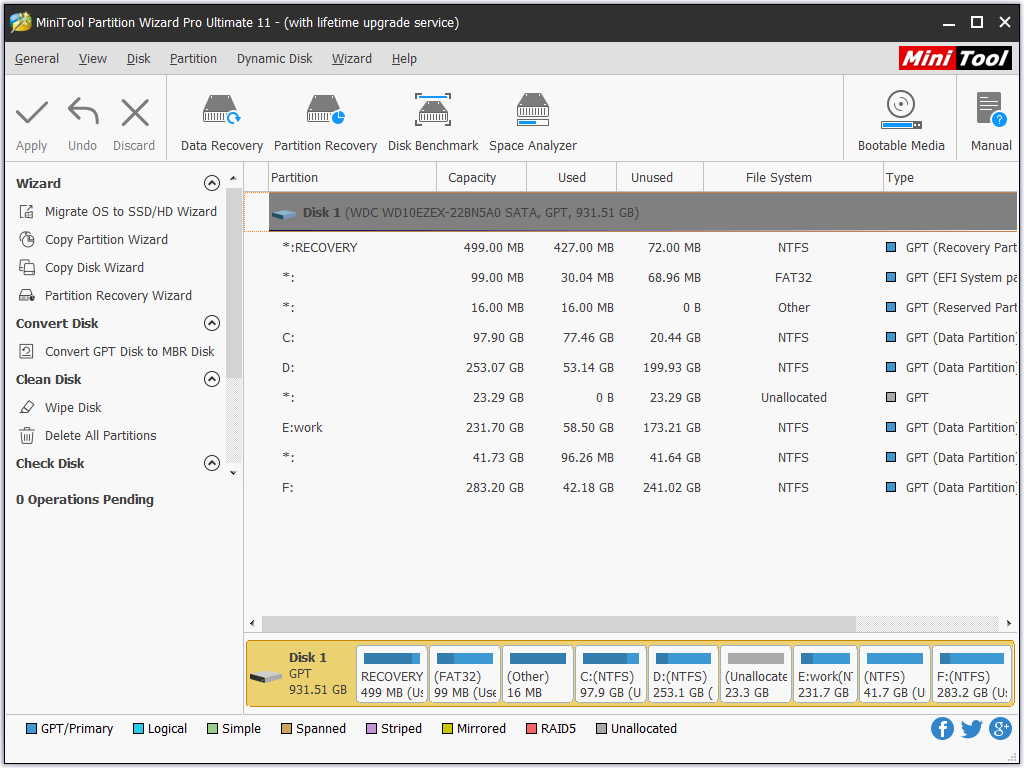Select F:(NTFS) block in disk map
Viewport: 1024px width, 768px height.
972,675
